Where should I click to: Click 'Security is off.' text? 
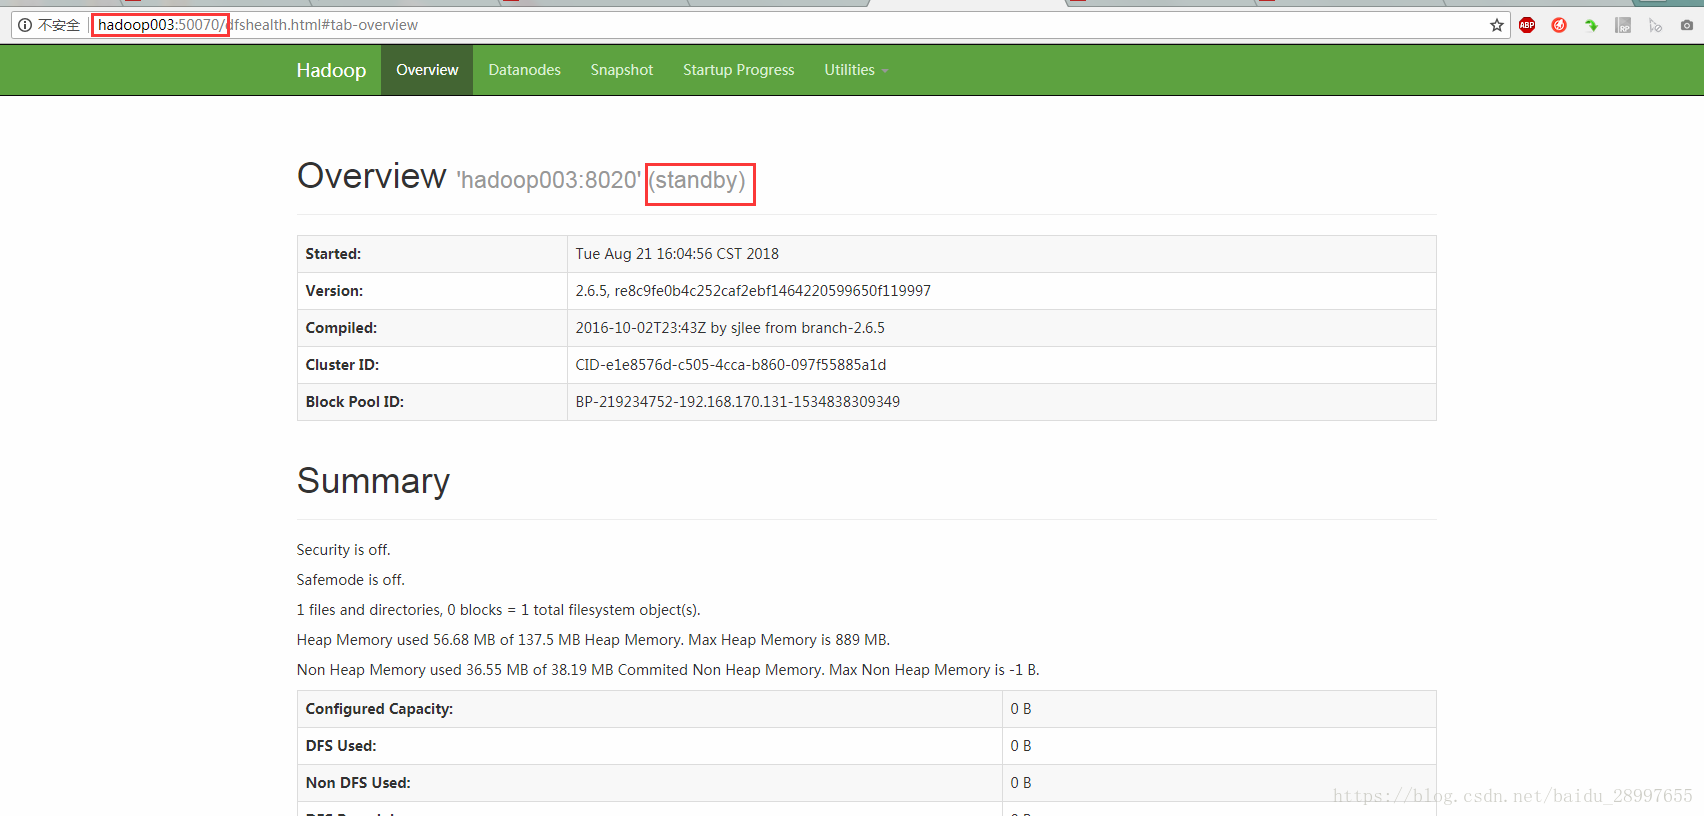[x=343, y=550]
